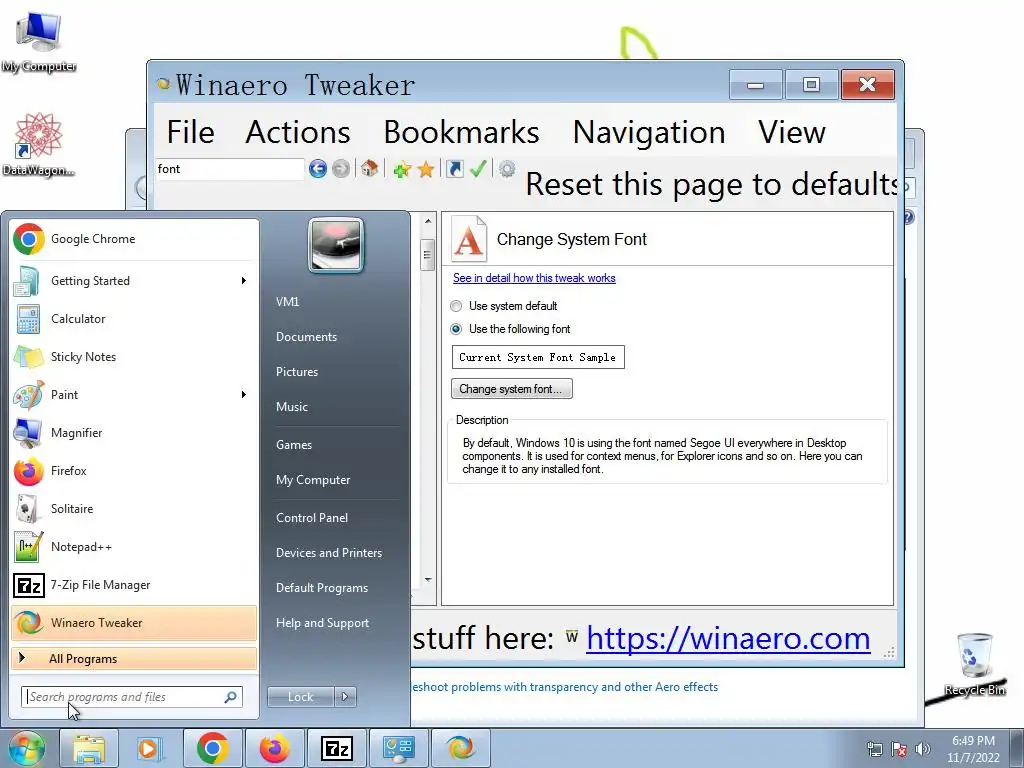The width and height of the screenshot is (1024, 768).
Task: Open Google Chrome from Start menu
Action: tap(134, 239)
